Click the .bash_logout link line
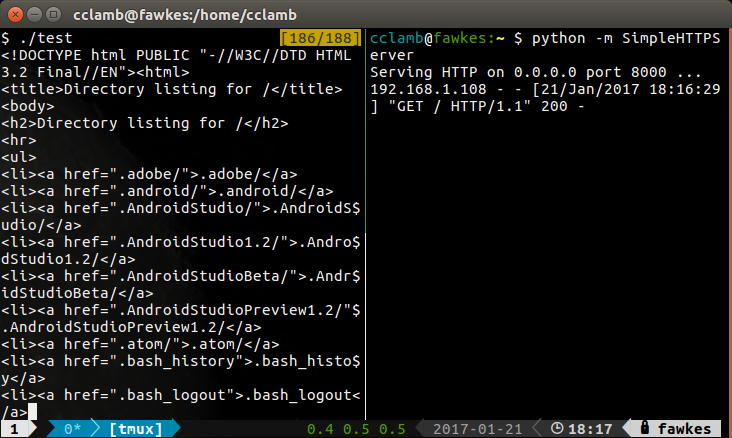Image resolution: width=732 pixels, height=438 pixels. tap(180, 394)
